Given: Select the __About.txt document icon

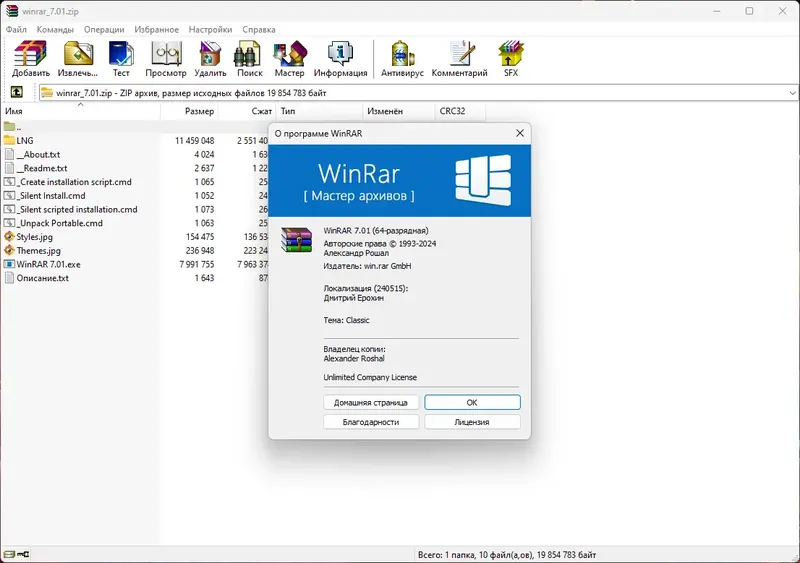Looking at the screenshot, I should point(9,154).
